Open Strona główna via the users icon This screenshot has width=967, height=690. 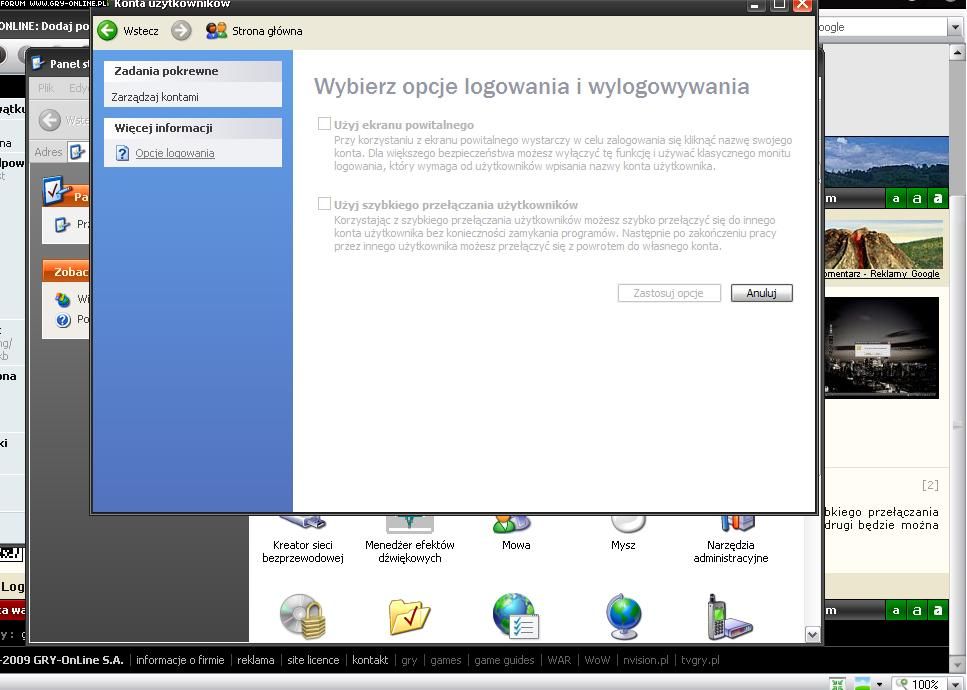(216, 31)
